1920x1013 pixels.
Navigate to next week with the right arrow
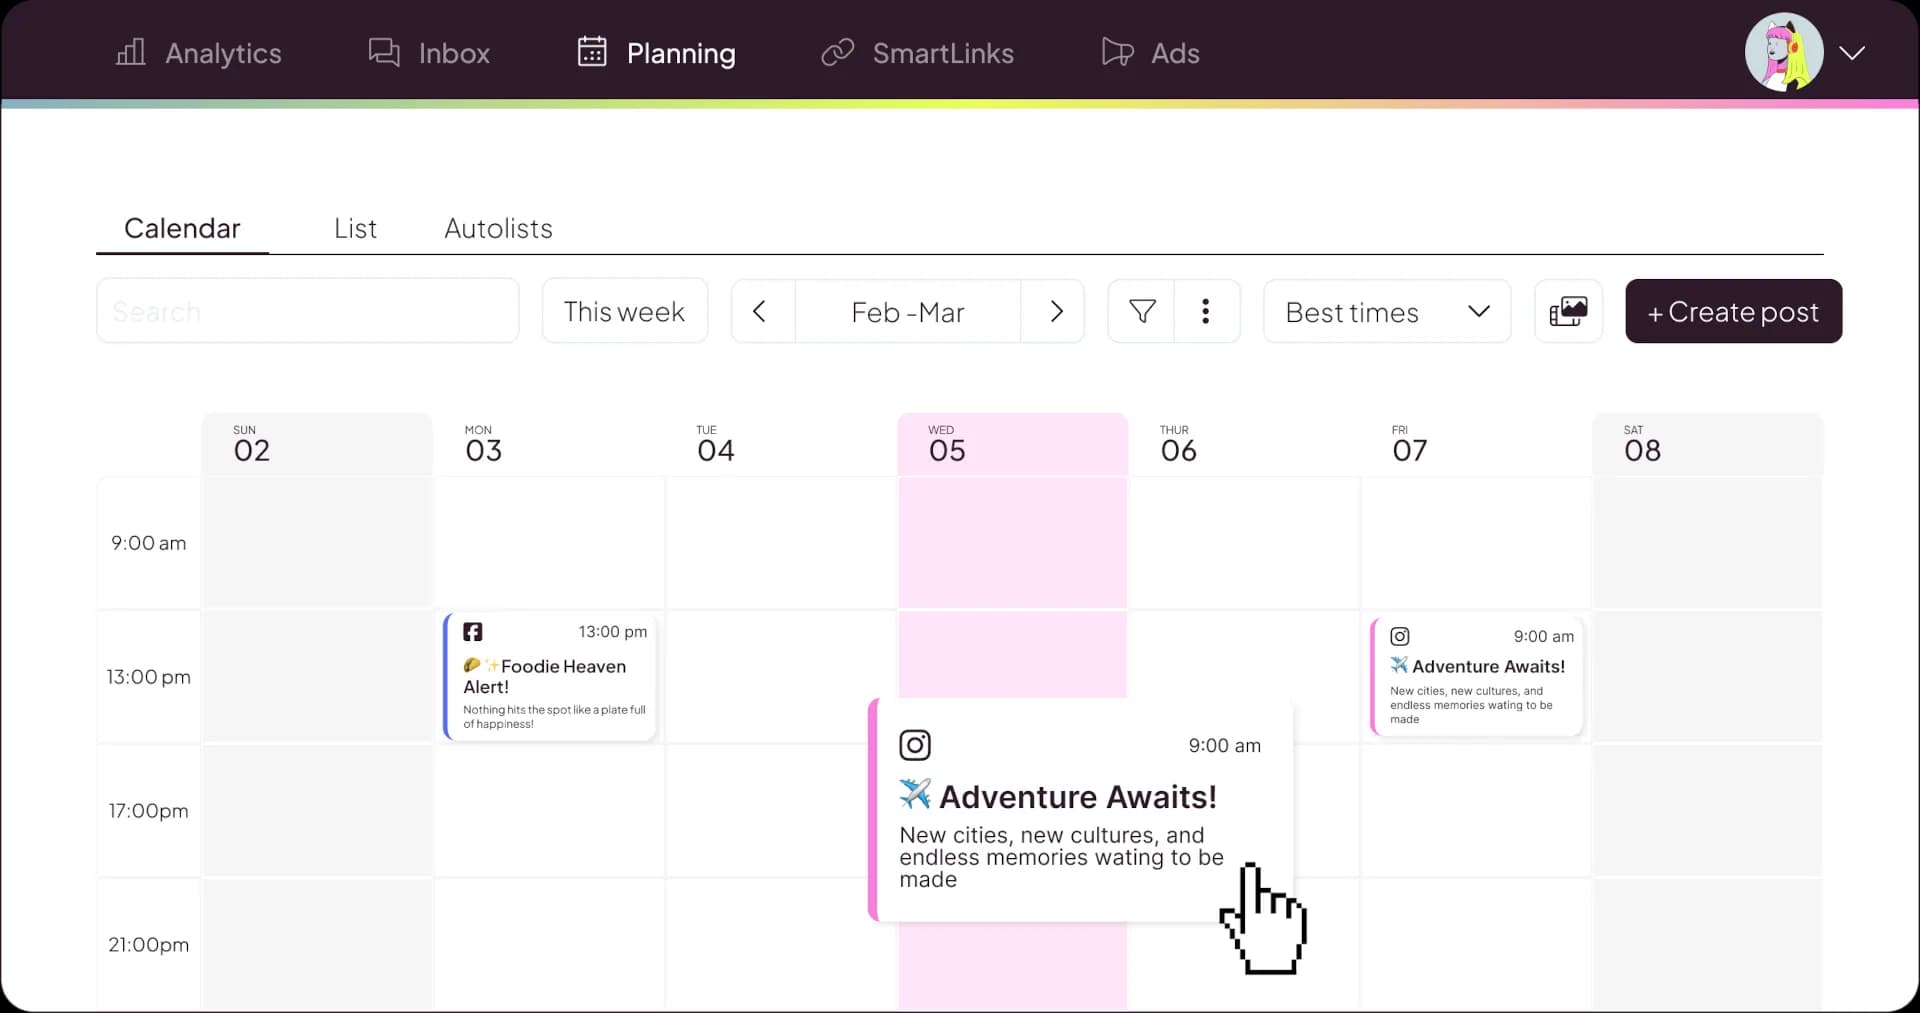pyautogui.click(x=1055, y=311)
